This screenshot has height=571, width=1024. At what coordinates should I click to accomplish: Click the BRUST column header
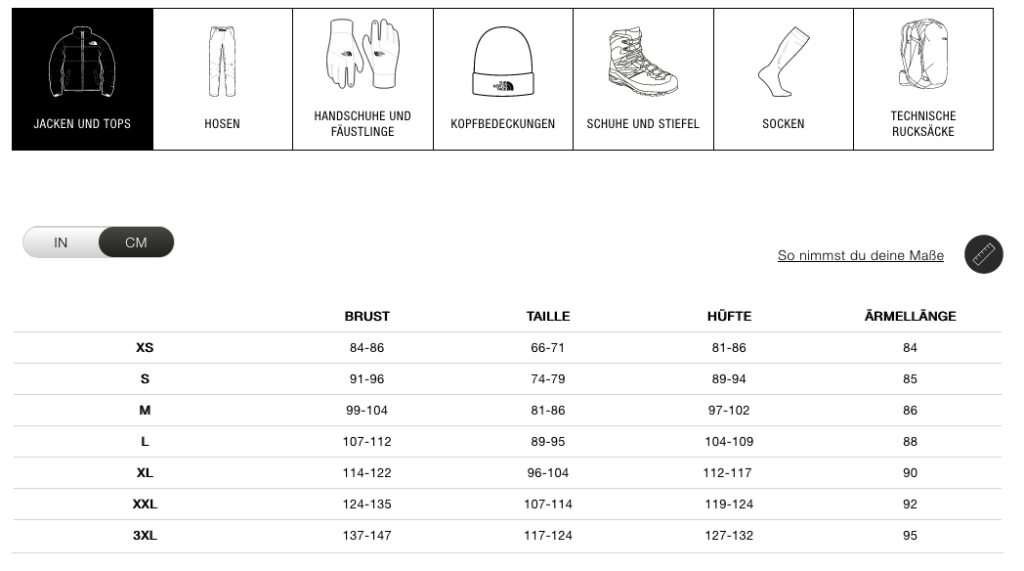pos(367,316)
